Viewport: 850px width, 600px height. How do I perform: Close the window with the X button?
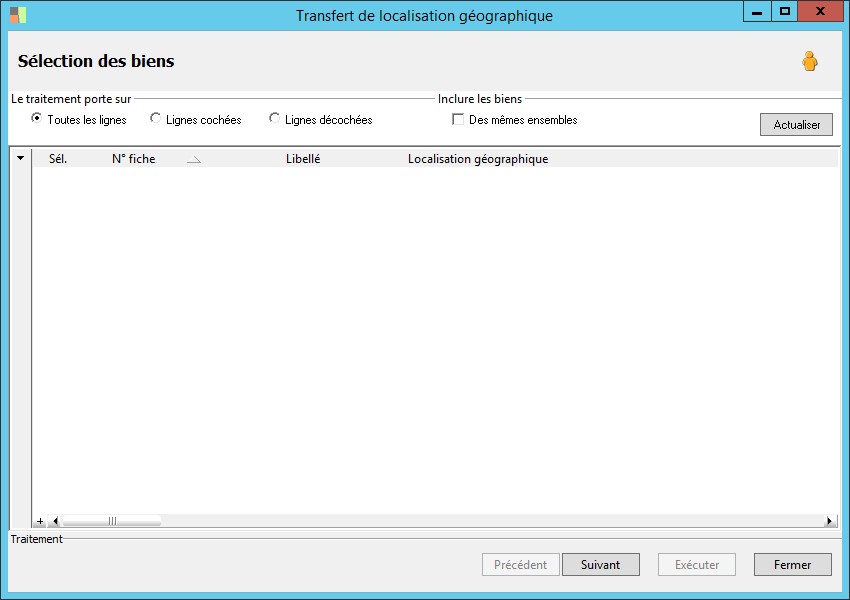click(x=820, y=11)
